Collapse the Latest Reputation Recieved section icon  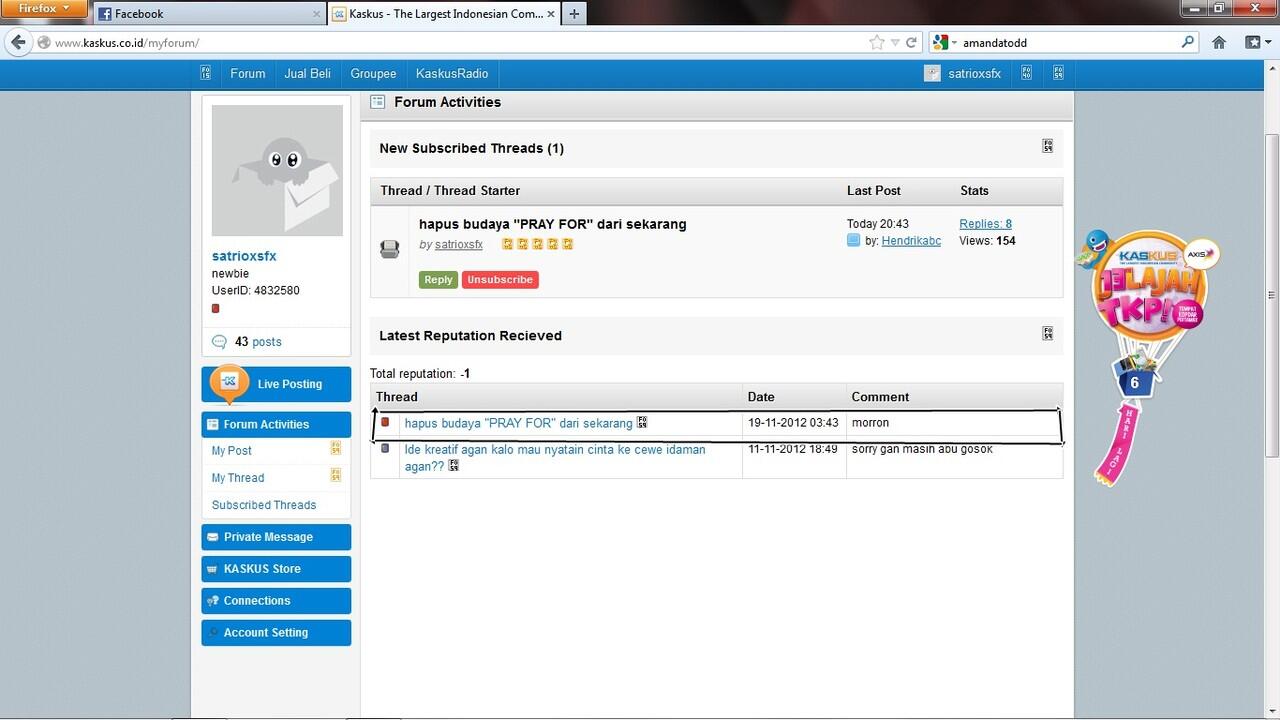(1048, 333)
